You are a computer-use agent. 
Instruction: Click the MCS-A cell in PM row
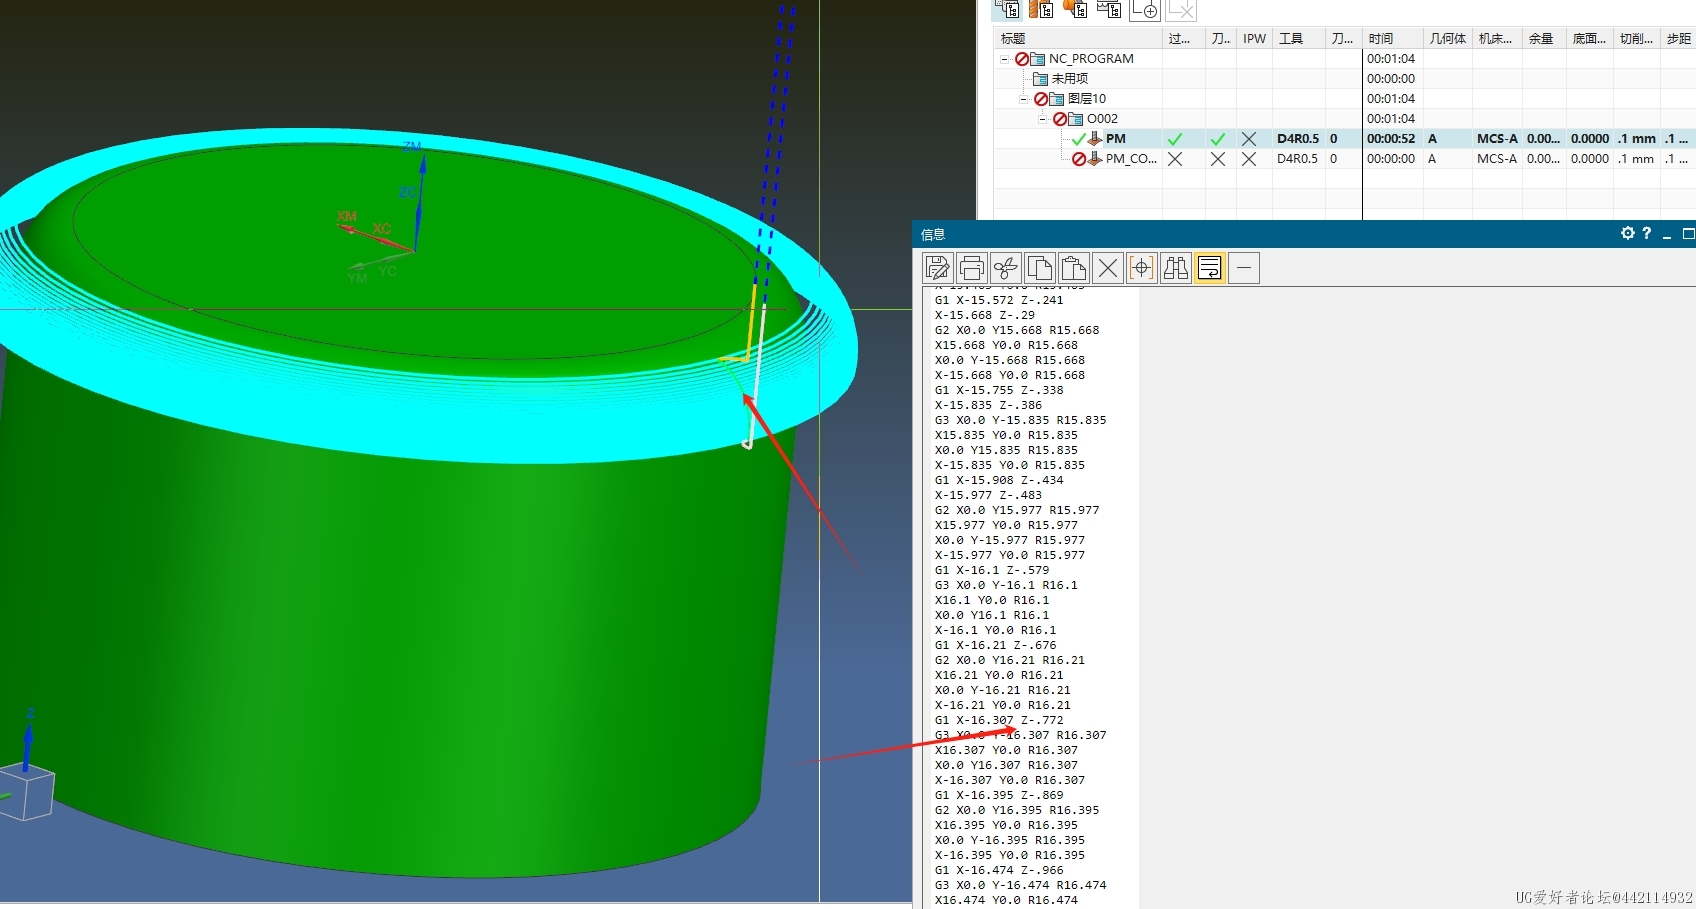pos(1497,139)
